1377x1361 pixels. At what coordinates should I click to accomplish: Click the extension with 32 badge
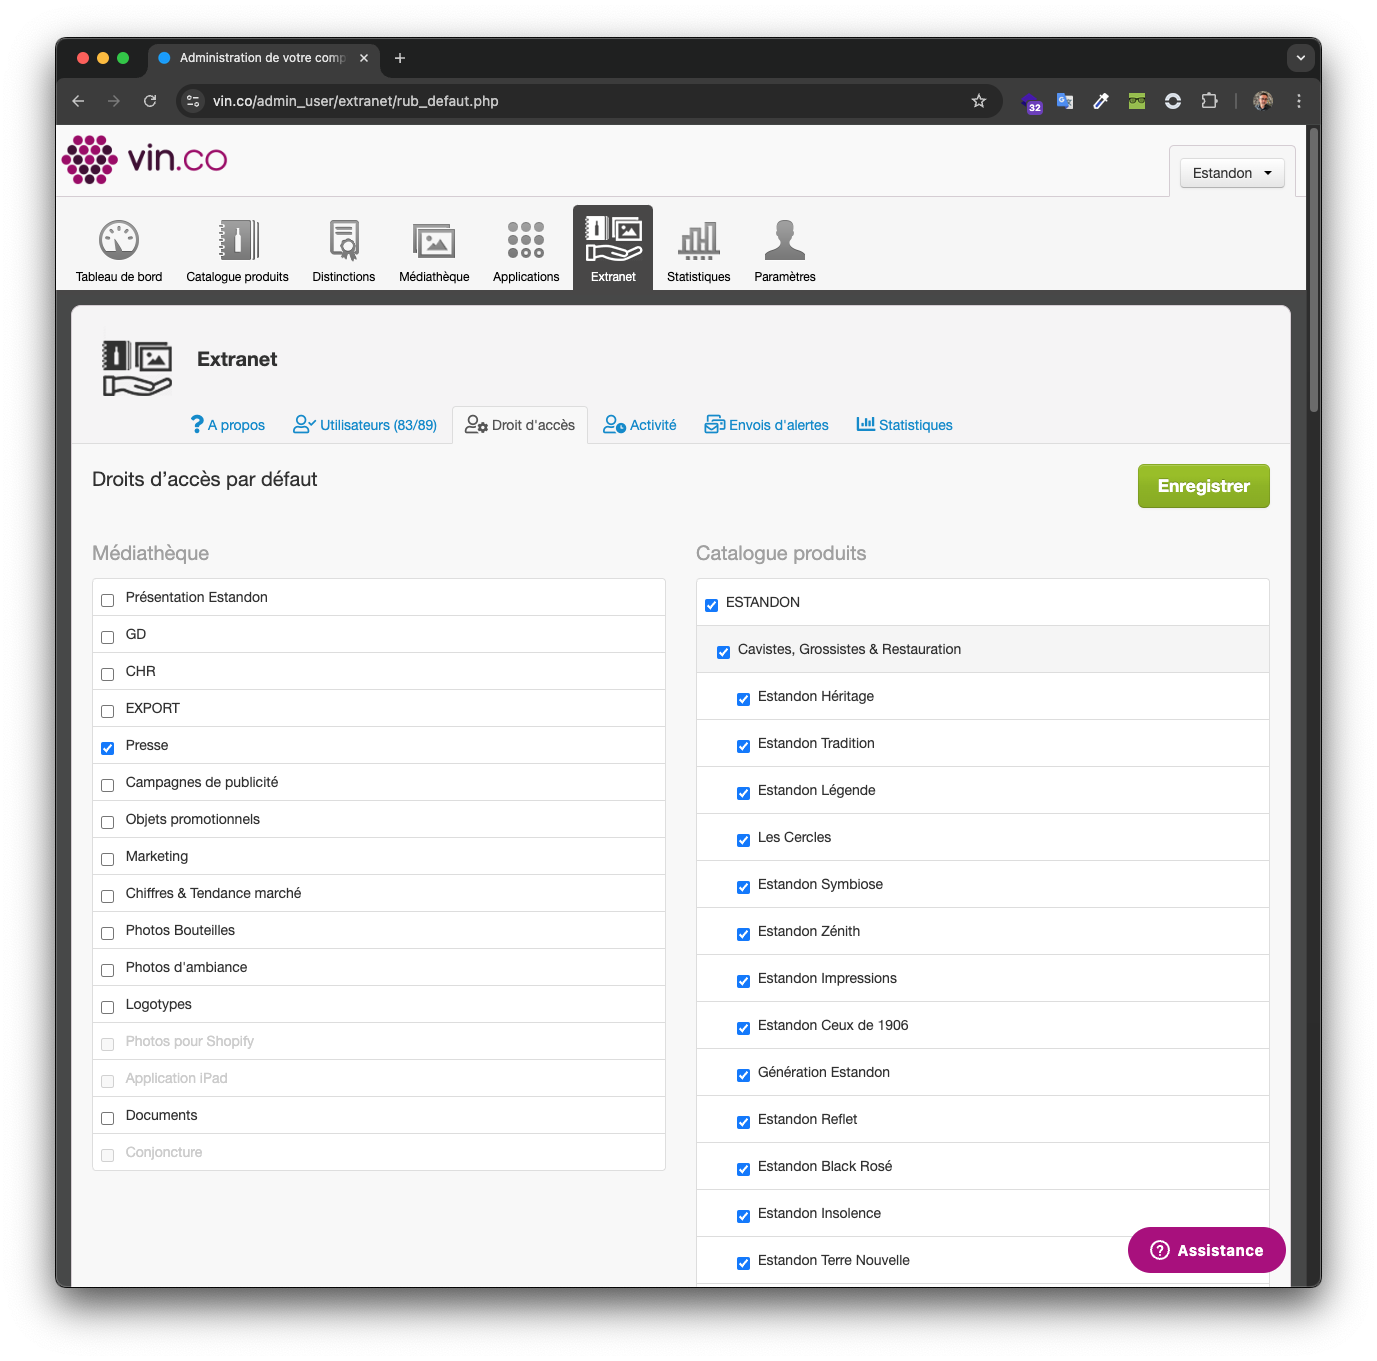[x=1031, y=102]
